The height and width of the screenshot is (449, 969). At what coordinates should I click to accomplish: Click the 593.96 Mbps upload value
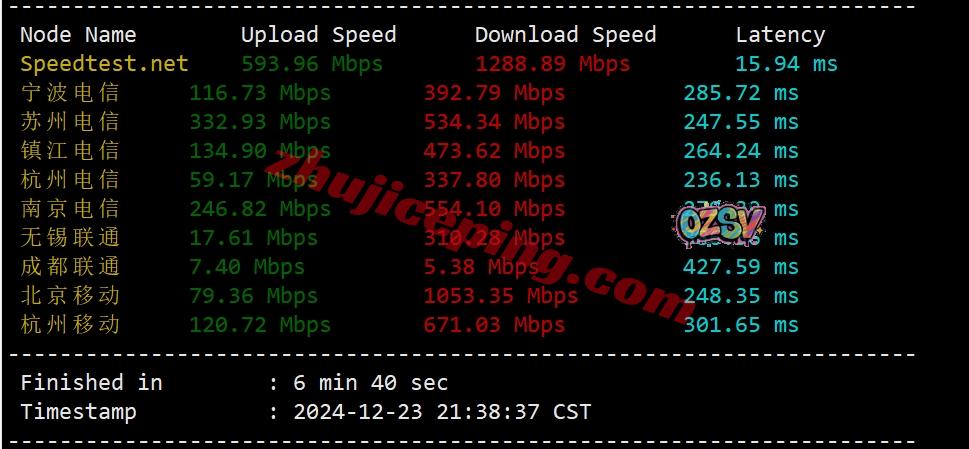(312, 64)
